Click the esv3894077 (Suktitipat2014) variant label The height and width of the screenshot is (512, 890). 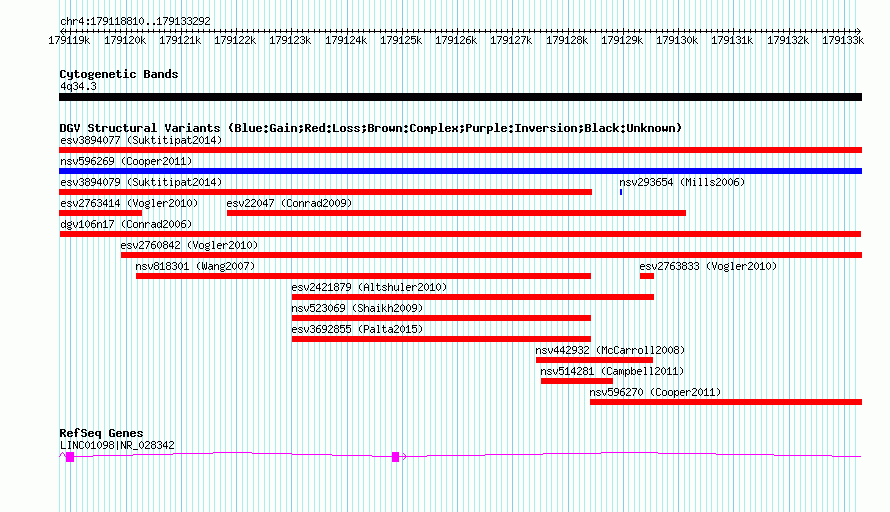[x=141, y=140]
